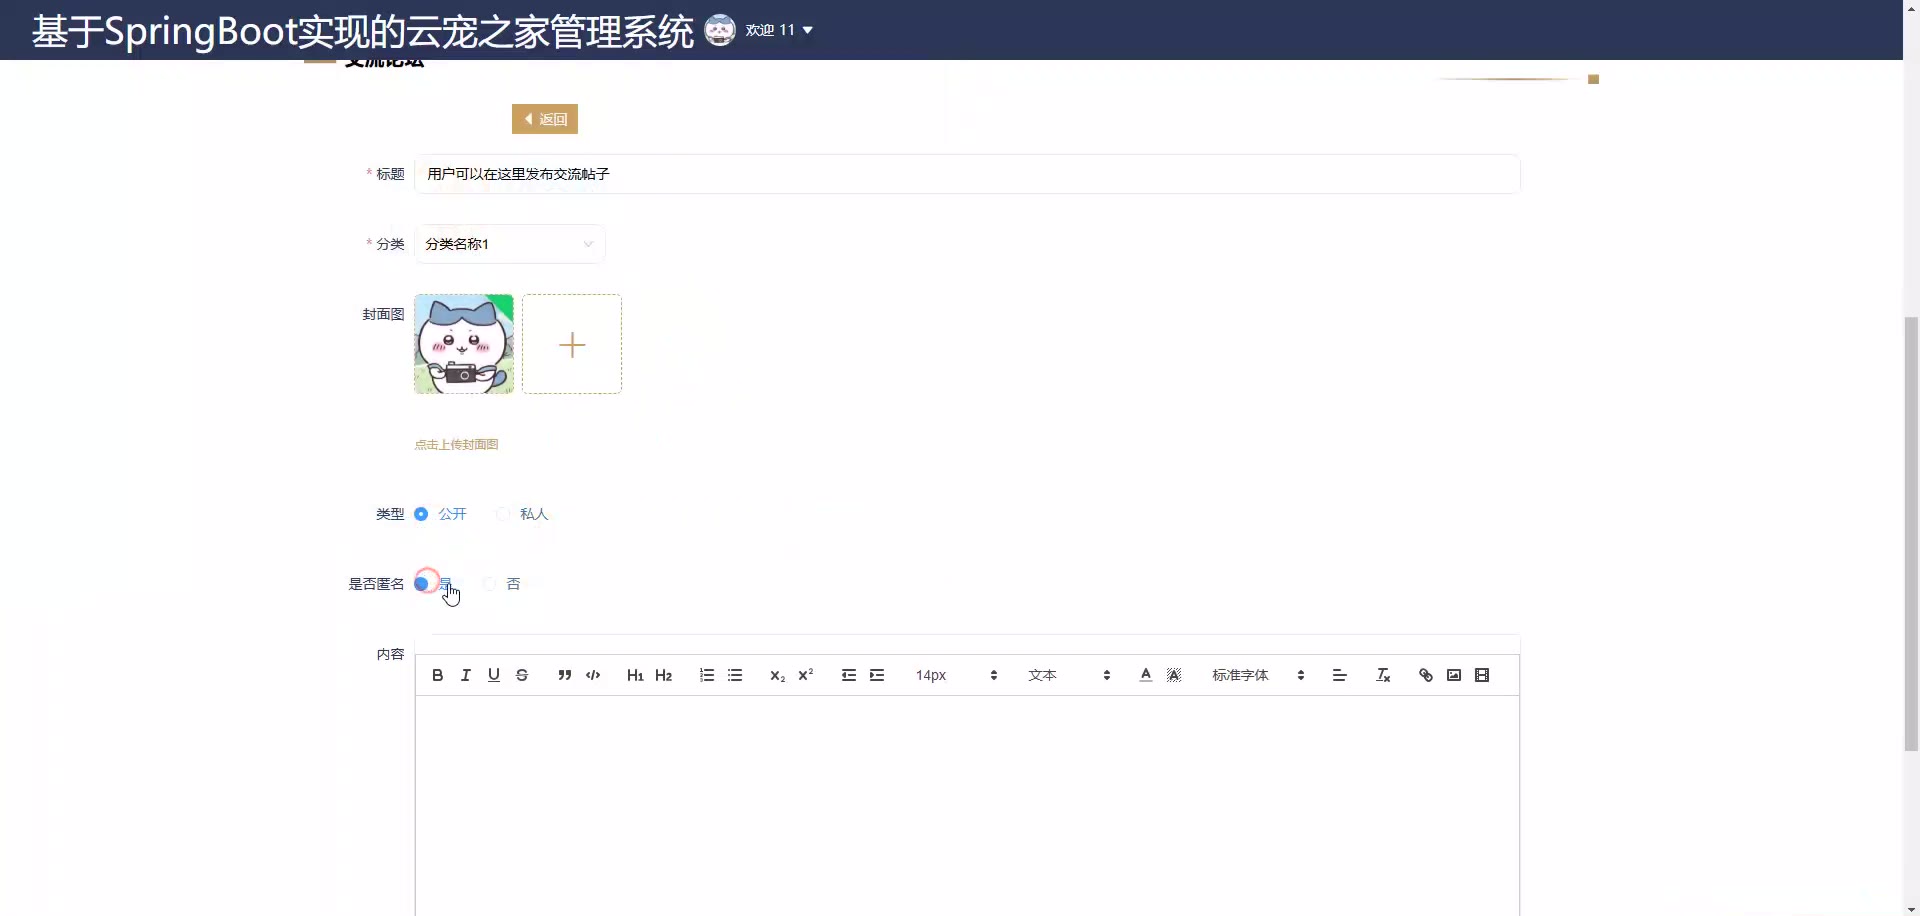Screen dimensions: 1920x916
Task: Click the 返回 back button
Action: (545, 119)
